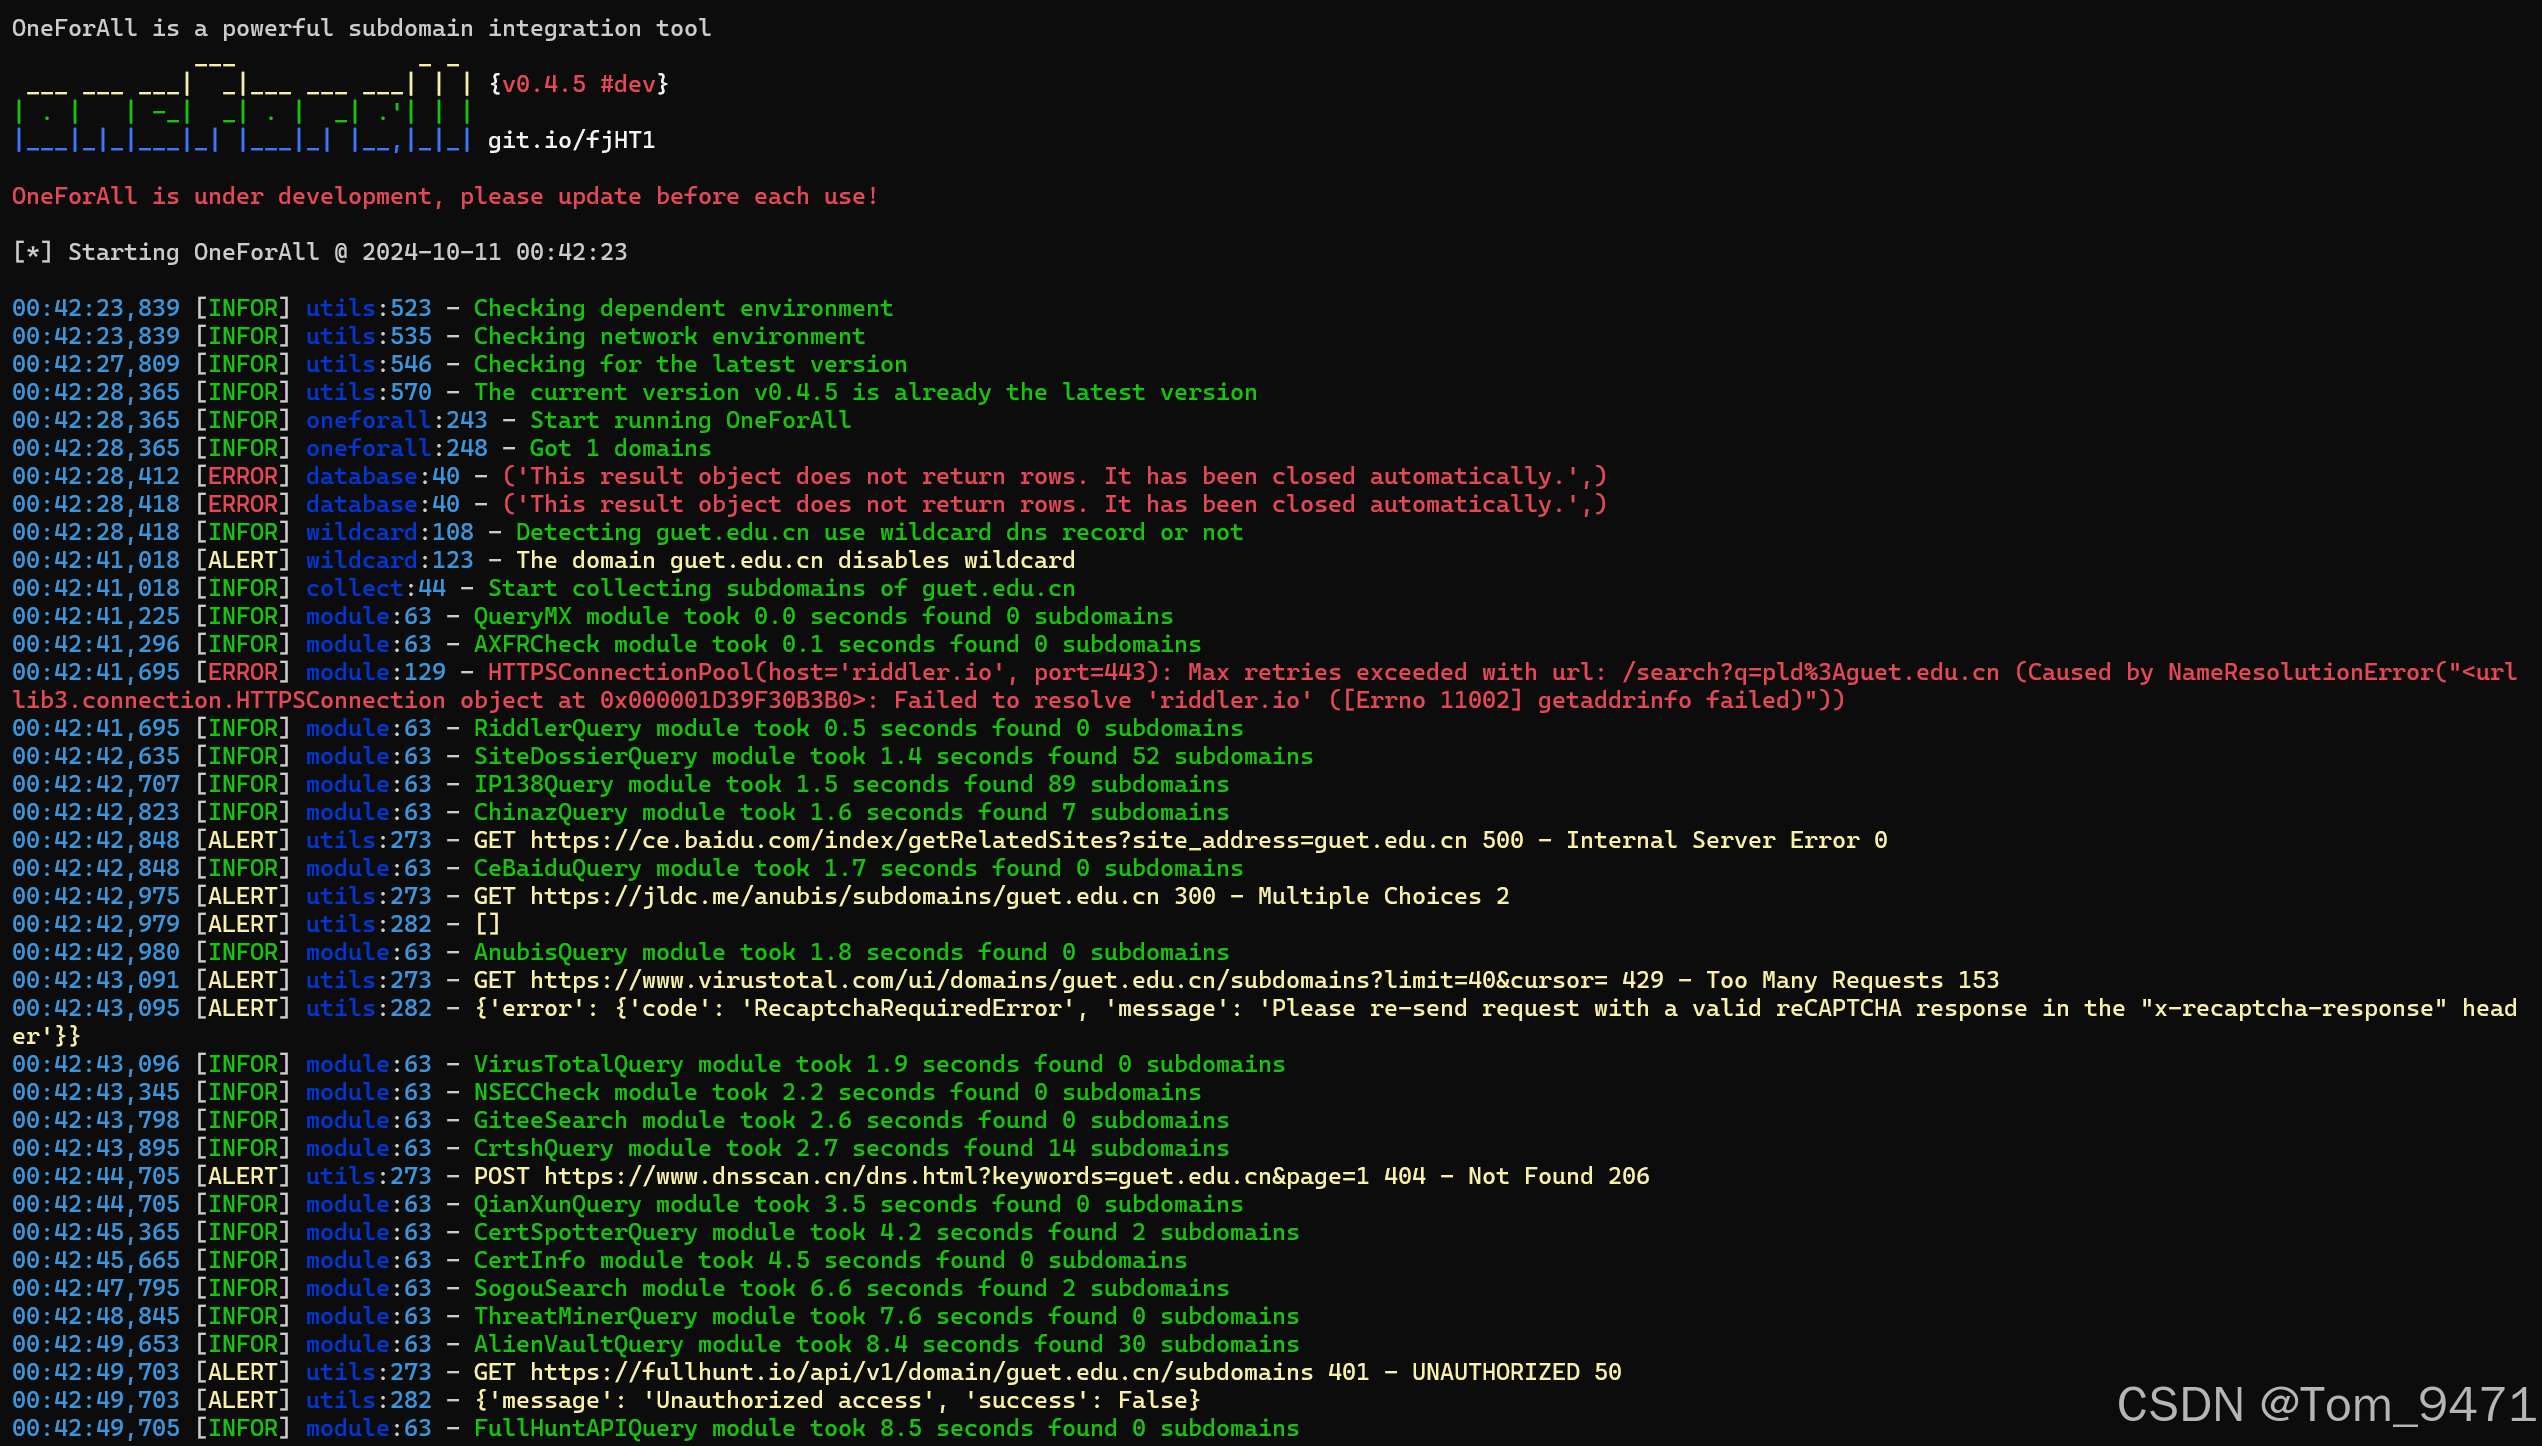Click the Starting OneForAll timestamp line
The height and width of the screenshot is (1446, 2542).
coord(320,252)
